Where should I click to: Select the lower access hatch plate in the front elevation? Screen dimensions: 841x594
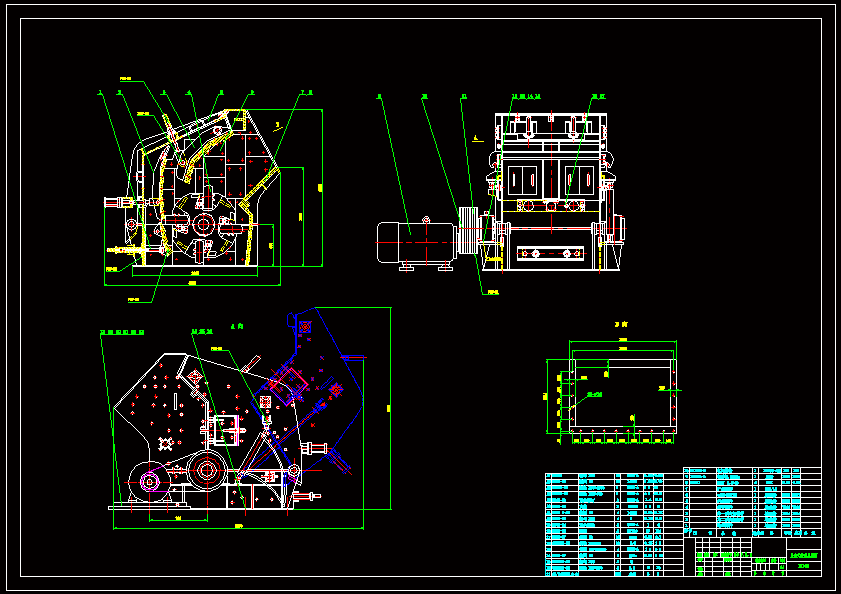[550, 253]
